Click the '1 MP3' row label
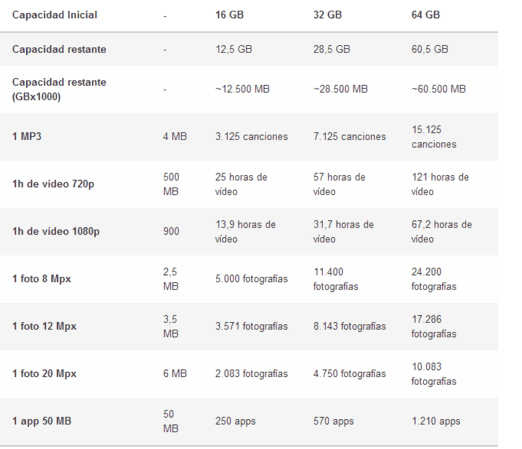 tap(27, 136)
